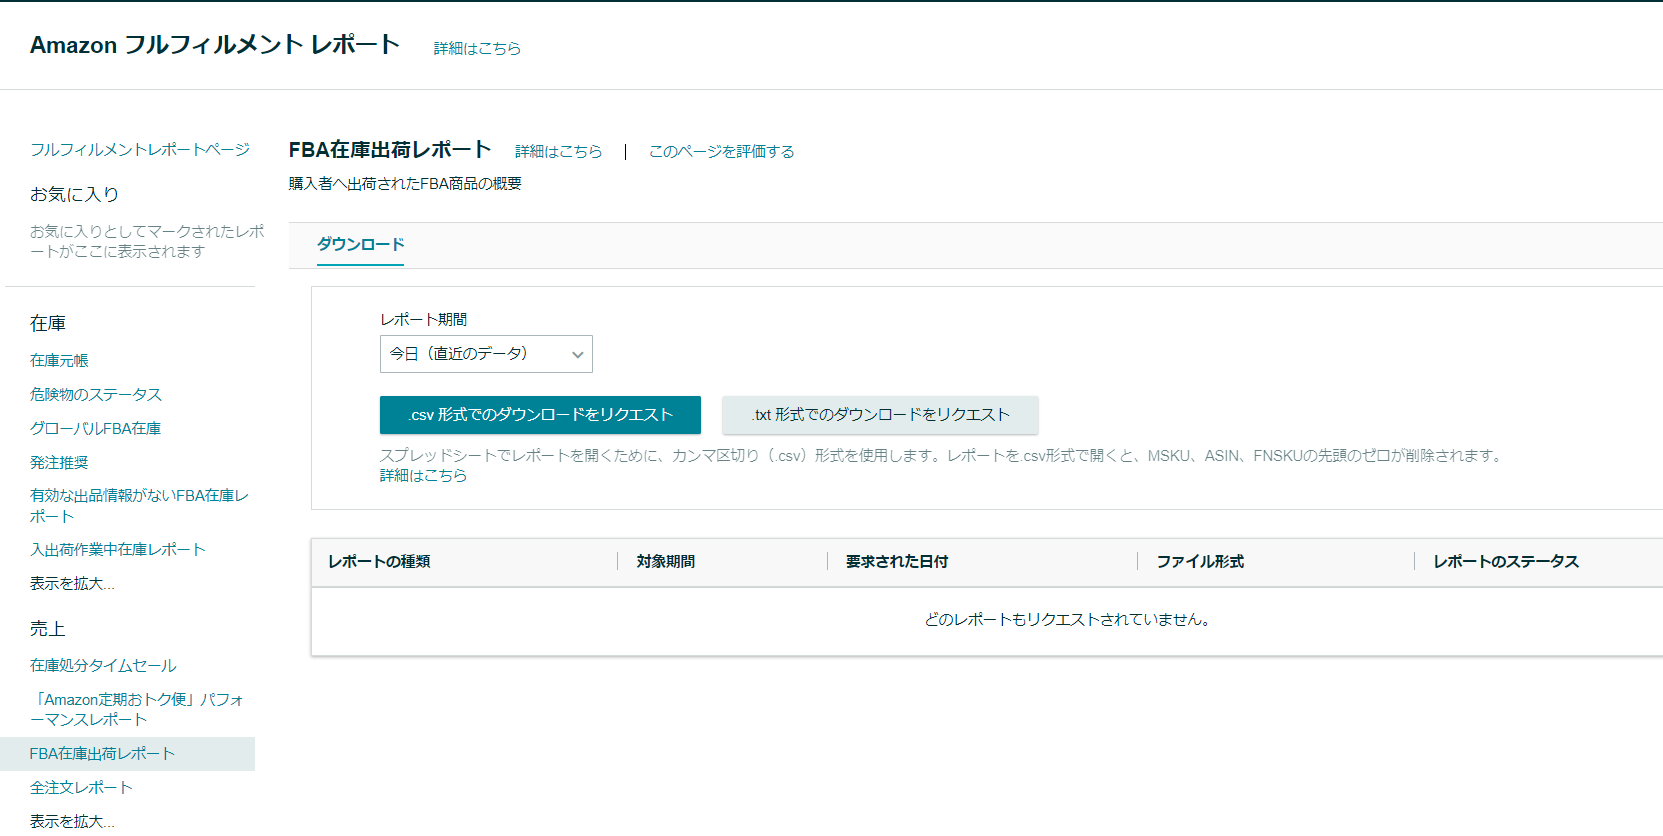Click レポート期間 label
This screenshot has height=836, width=1663.
point(423,320)
